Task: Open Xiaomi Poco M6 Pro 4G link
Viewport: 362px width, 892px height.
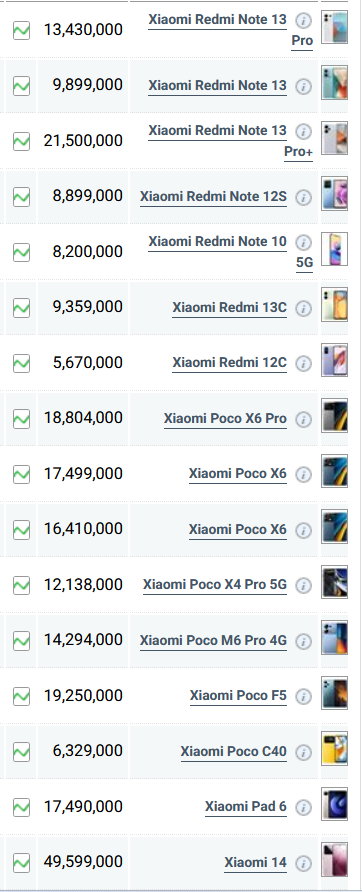Action: click(x=213, y=641)
